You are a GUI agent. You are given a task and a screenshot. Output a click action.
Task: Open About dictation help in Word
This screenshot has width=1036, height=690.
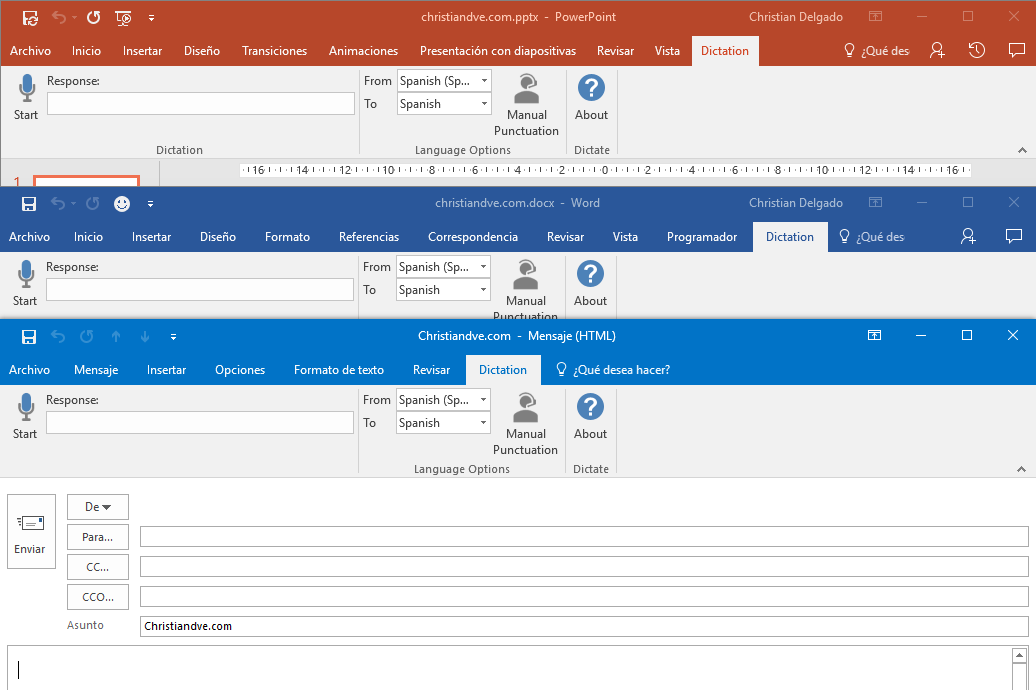pos(590,283)
